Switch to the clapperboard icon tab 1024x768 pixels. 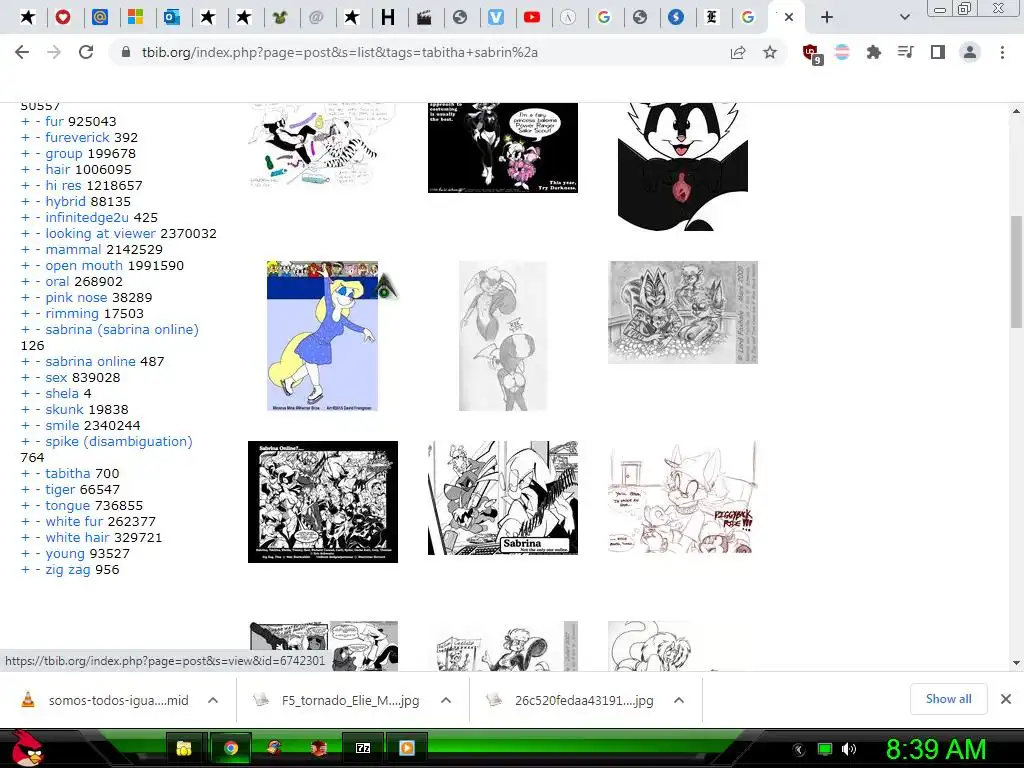tap(424, 18)
